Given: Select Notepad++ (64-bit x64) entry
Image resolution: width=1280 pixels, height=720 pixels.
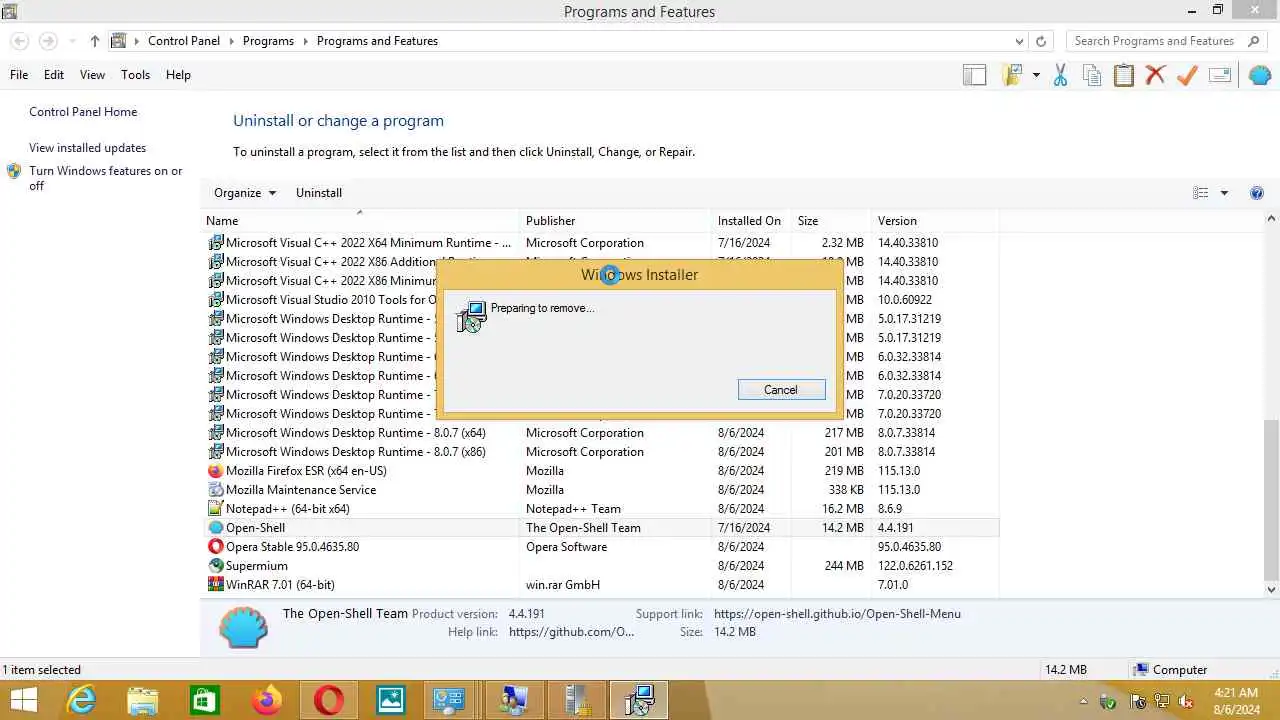Looking at the screenshot, I should 600,509.
